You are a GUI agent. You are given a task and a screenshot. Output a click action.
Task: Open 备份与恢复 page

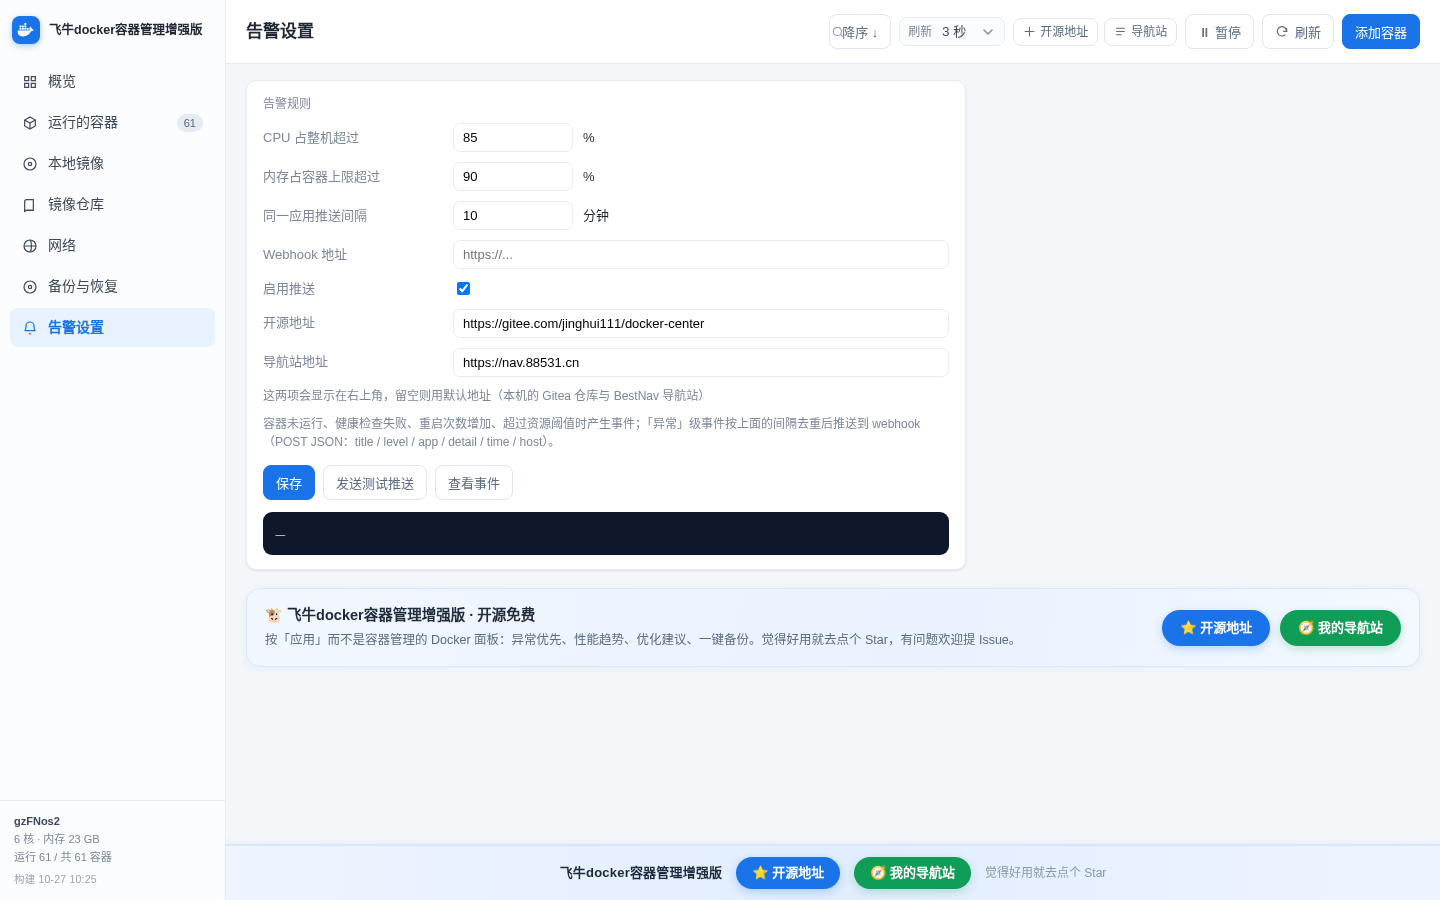click(112, 287)
